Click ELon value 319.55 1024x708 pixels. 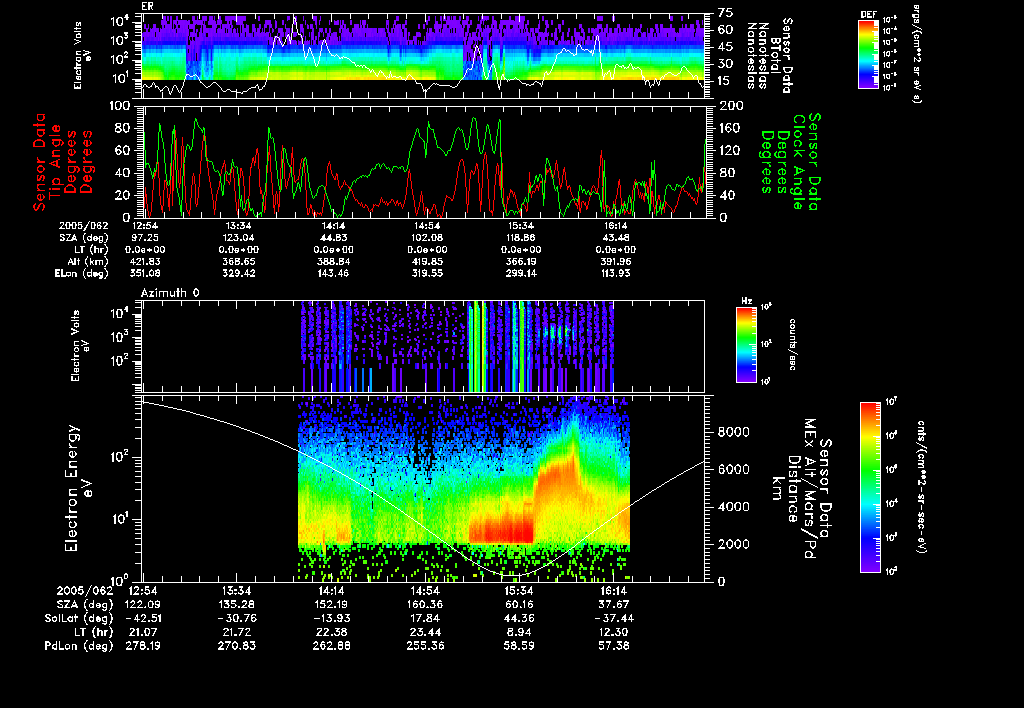click(427, 273)
